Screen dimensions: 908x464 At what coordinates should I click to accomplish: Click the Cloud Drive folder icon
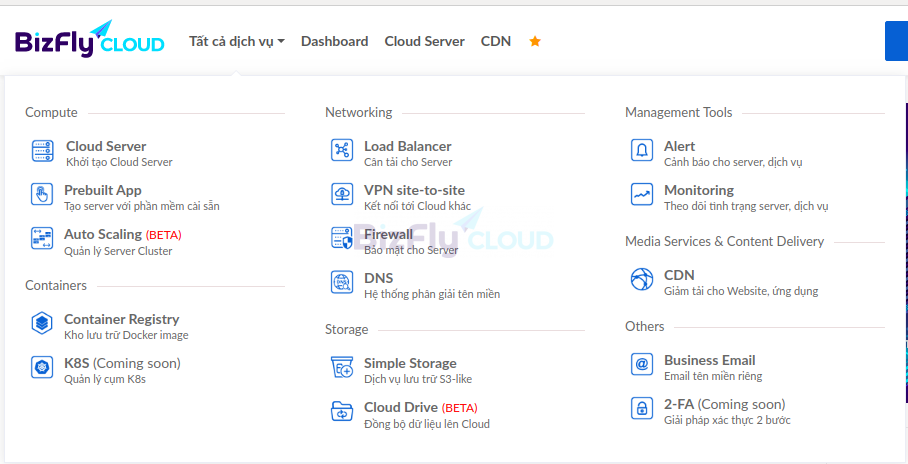(x=342, y=411)
